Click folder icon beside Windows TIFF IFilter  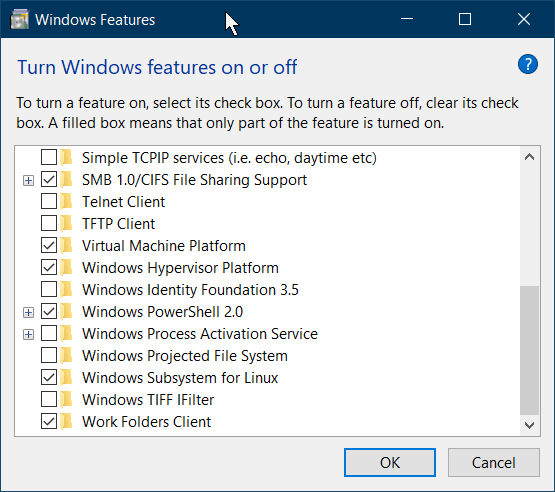tap(66, 399)
